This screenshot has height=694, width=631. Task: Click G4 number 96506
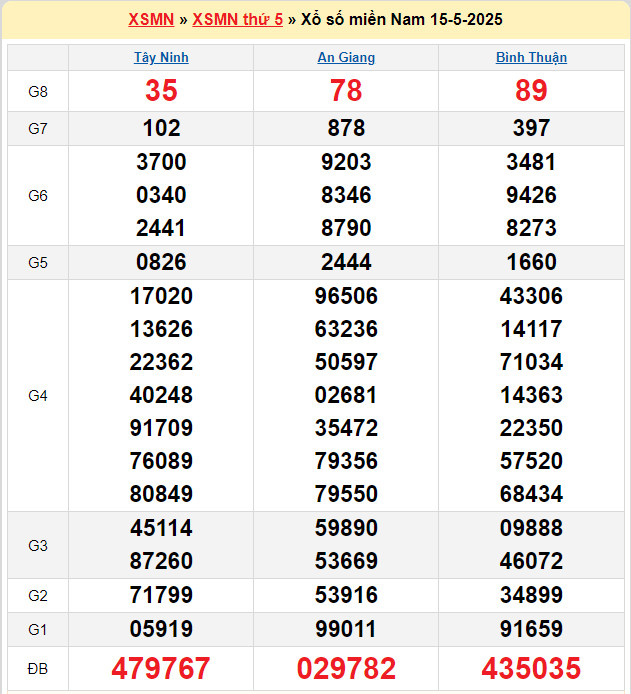(x=346, y=296)
